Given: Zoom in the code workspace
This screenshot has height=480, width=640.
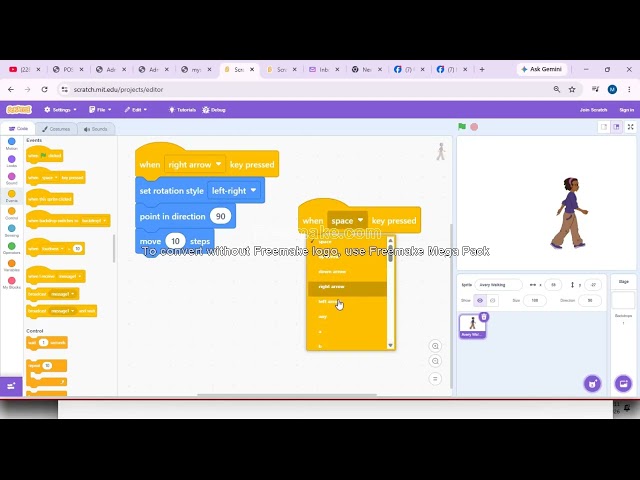Looking at the screenshot, I should point(435,346).
